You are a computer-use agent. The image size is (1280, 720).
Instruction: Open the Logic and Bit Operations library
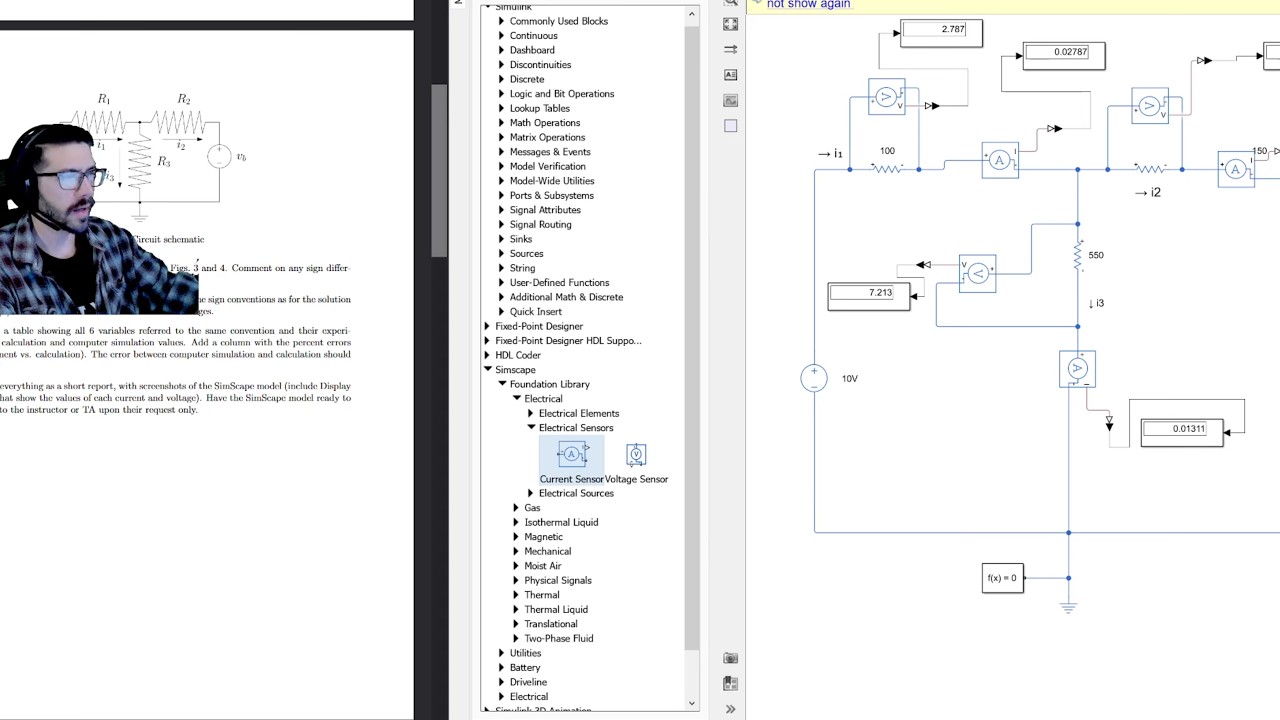pos(562,94)
